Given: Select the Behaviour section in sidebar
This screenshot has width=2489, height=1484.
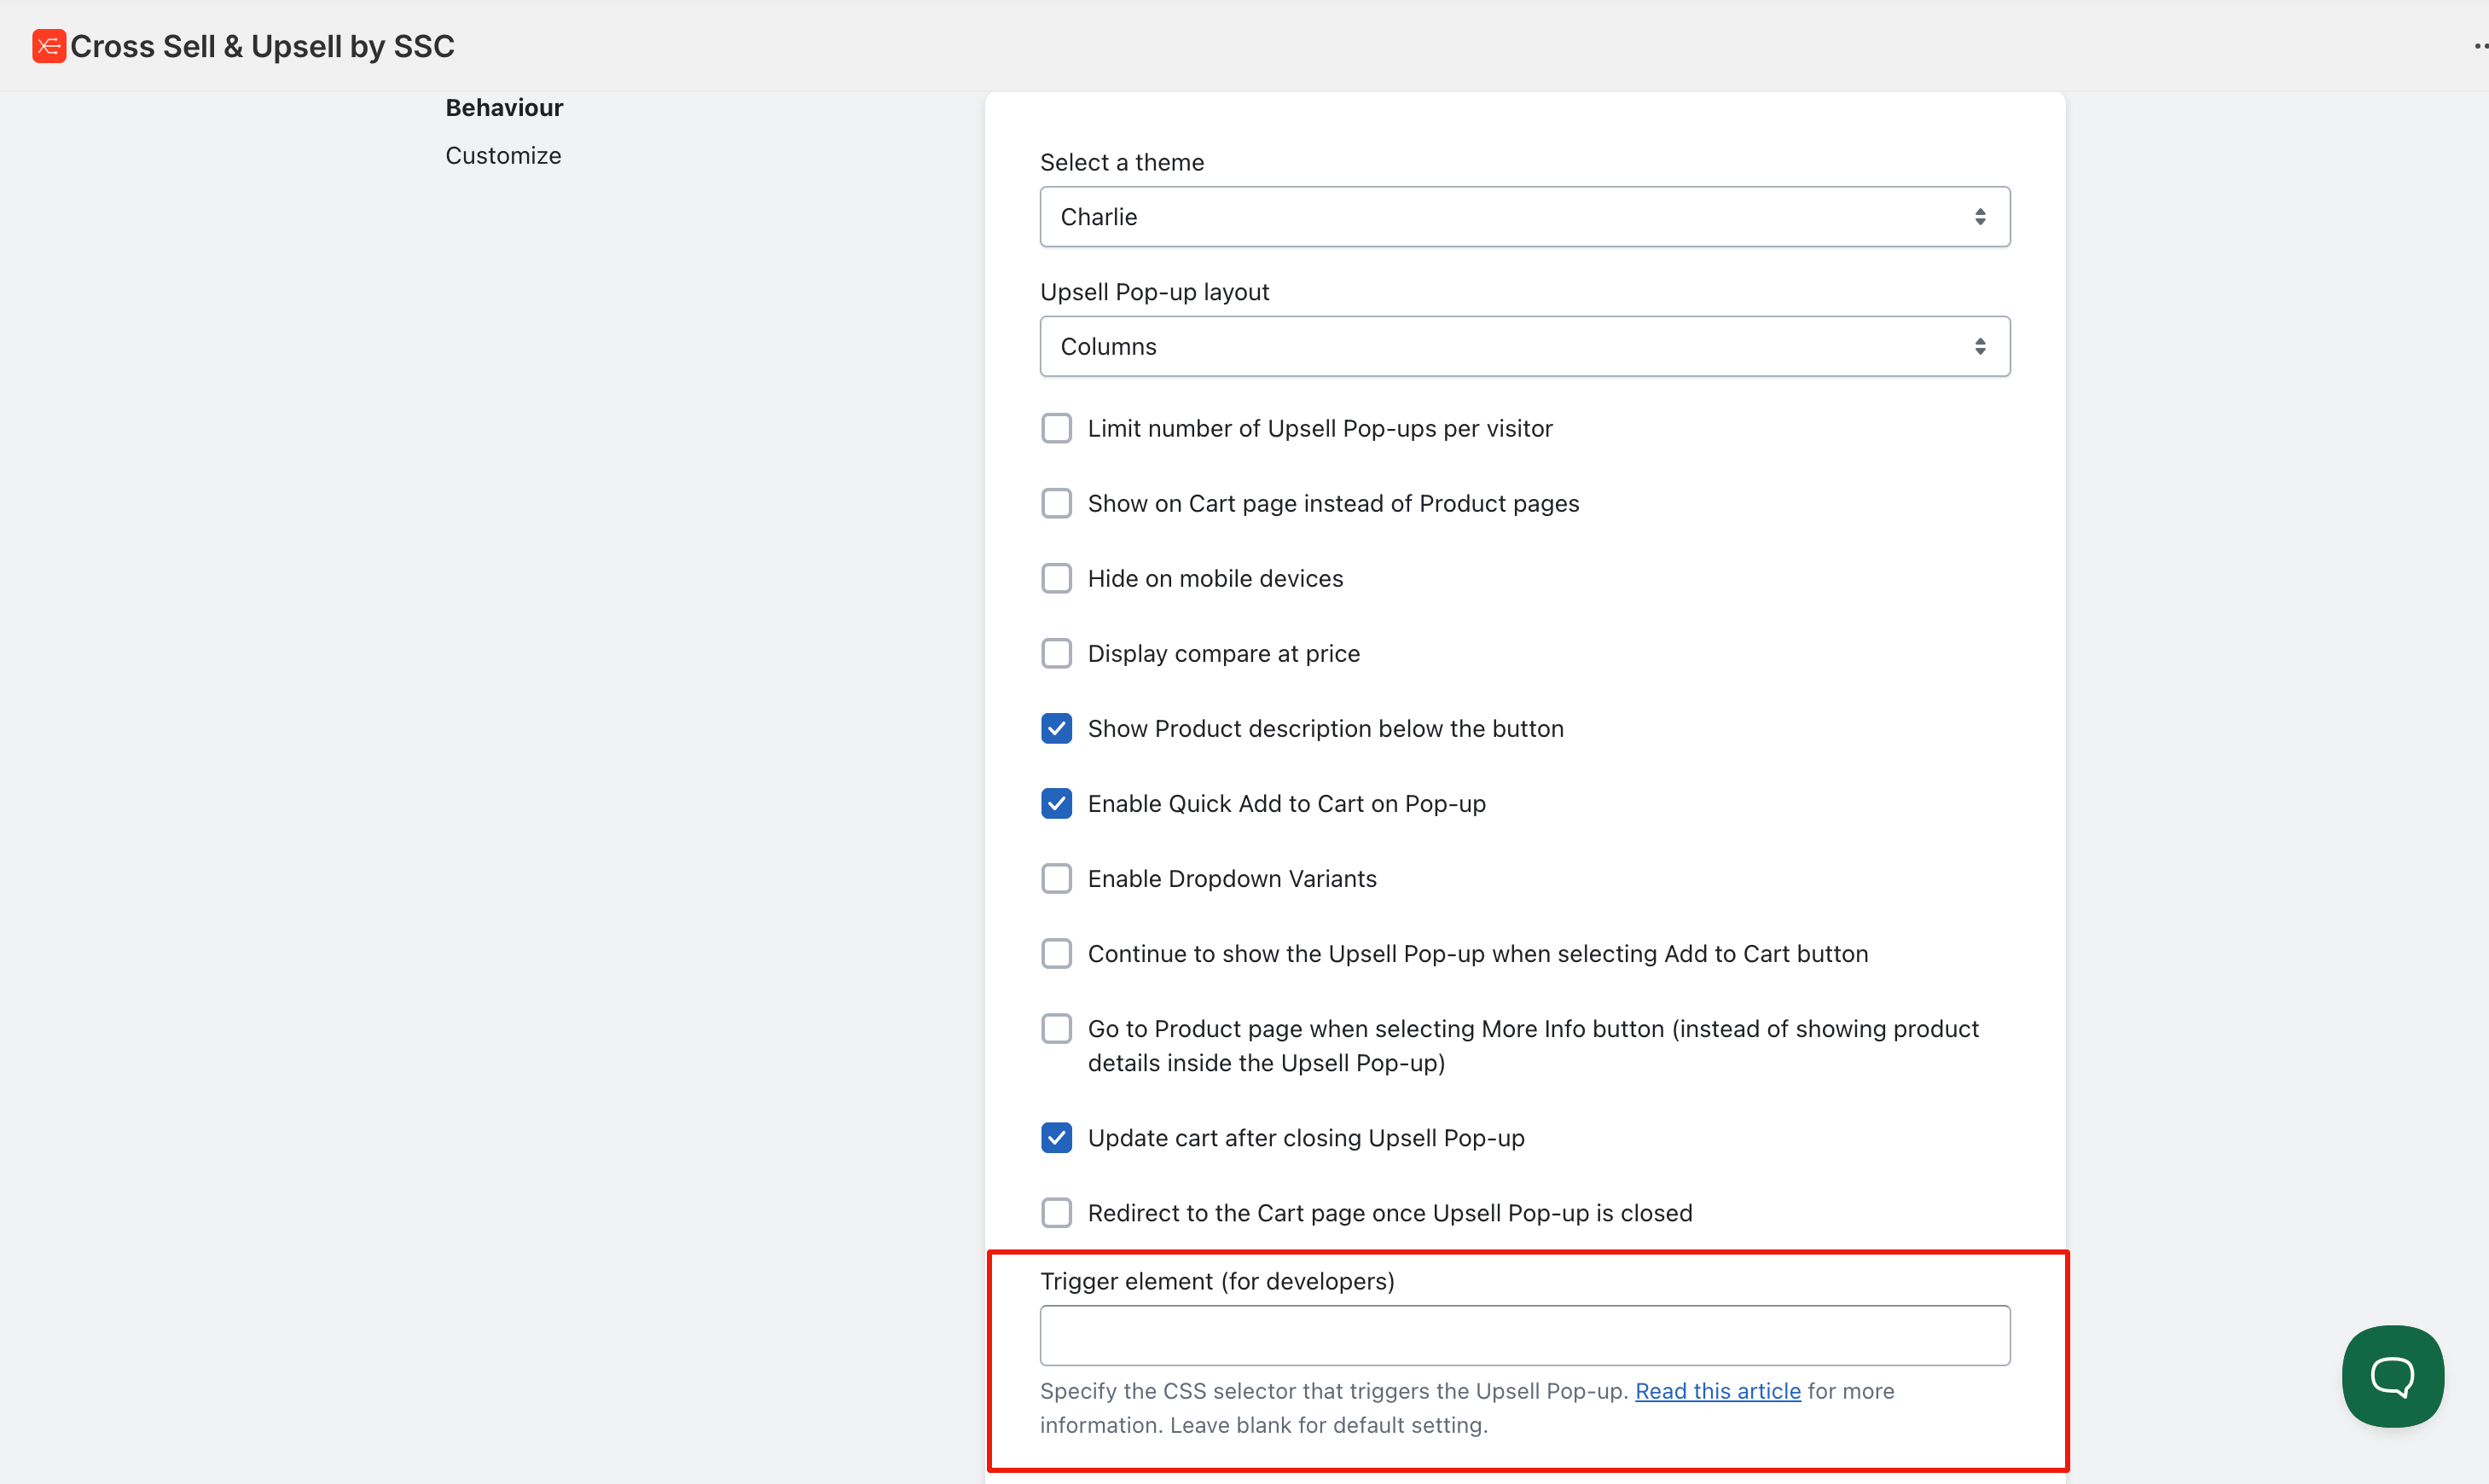Looking at the screenshot, I should (x=504, y=108).
